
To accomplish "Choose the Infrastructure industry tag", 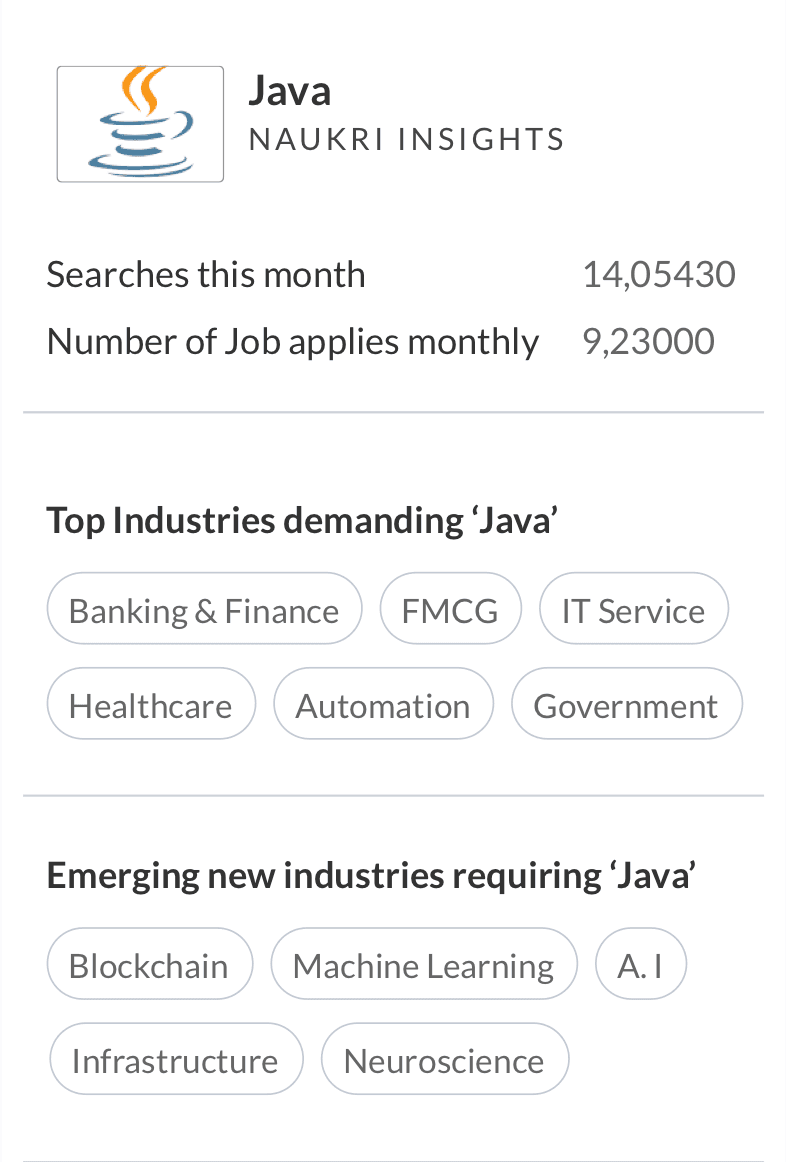I will [x=175, y=1060].
